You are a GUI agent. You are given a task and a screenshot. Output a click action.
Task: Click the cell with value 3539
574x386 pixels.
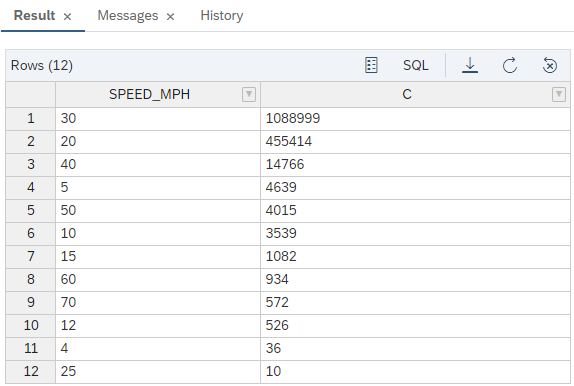(415, 234)
